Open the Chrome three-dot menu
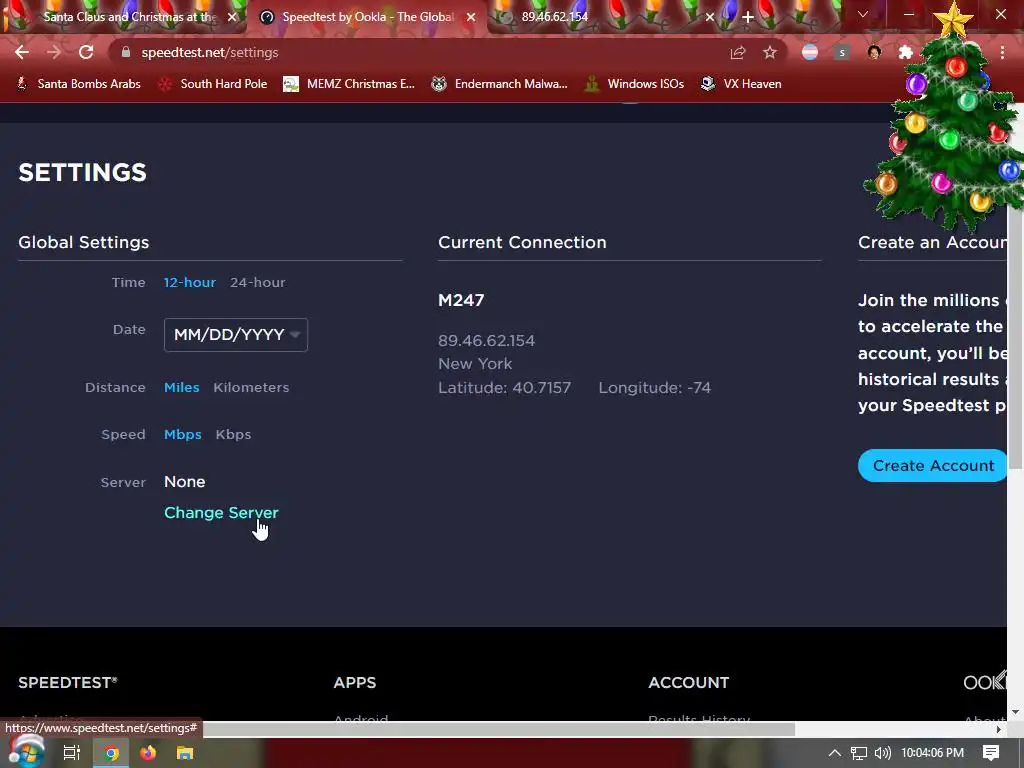Image resolution: width=1024 pixels, height=768 pixels. (1002, 52)
